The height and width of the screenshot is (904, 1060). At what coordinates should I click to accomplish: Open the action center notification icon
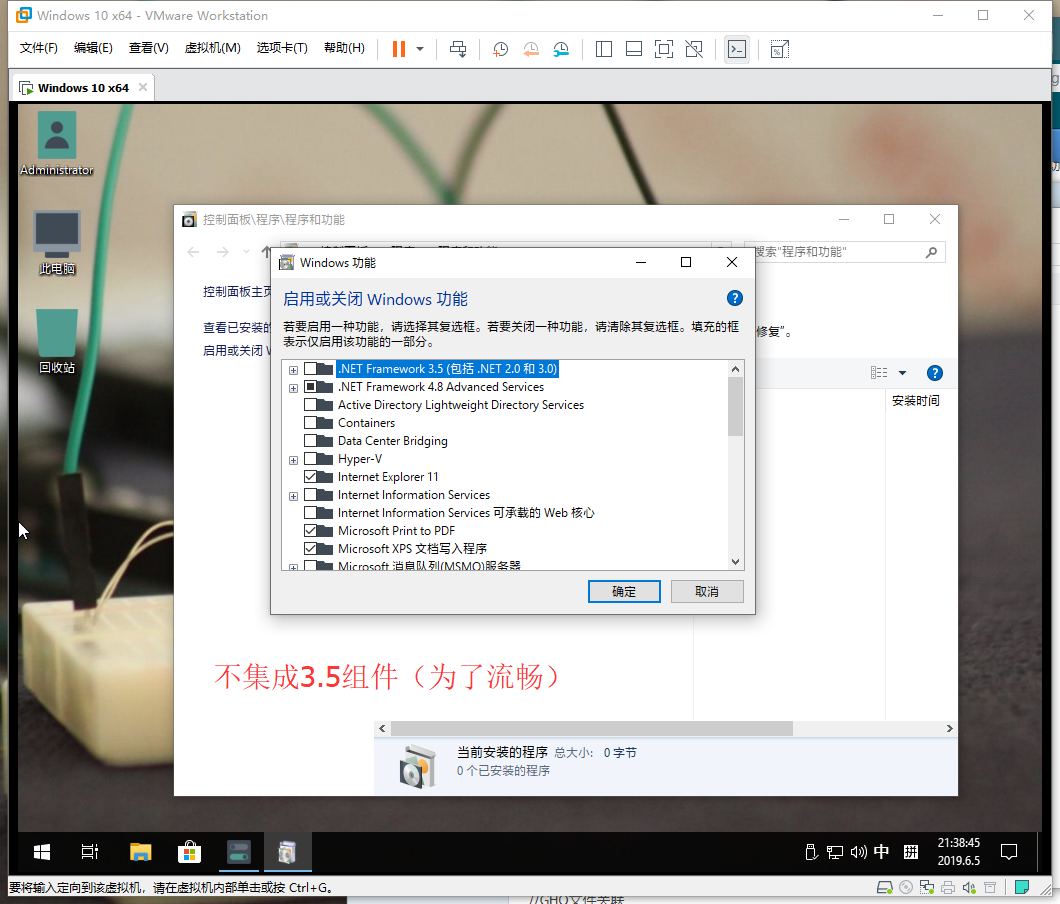point(1009,852)
